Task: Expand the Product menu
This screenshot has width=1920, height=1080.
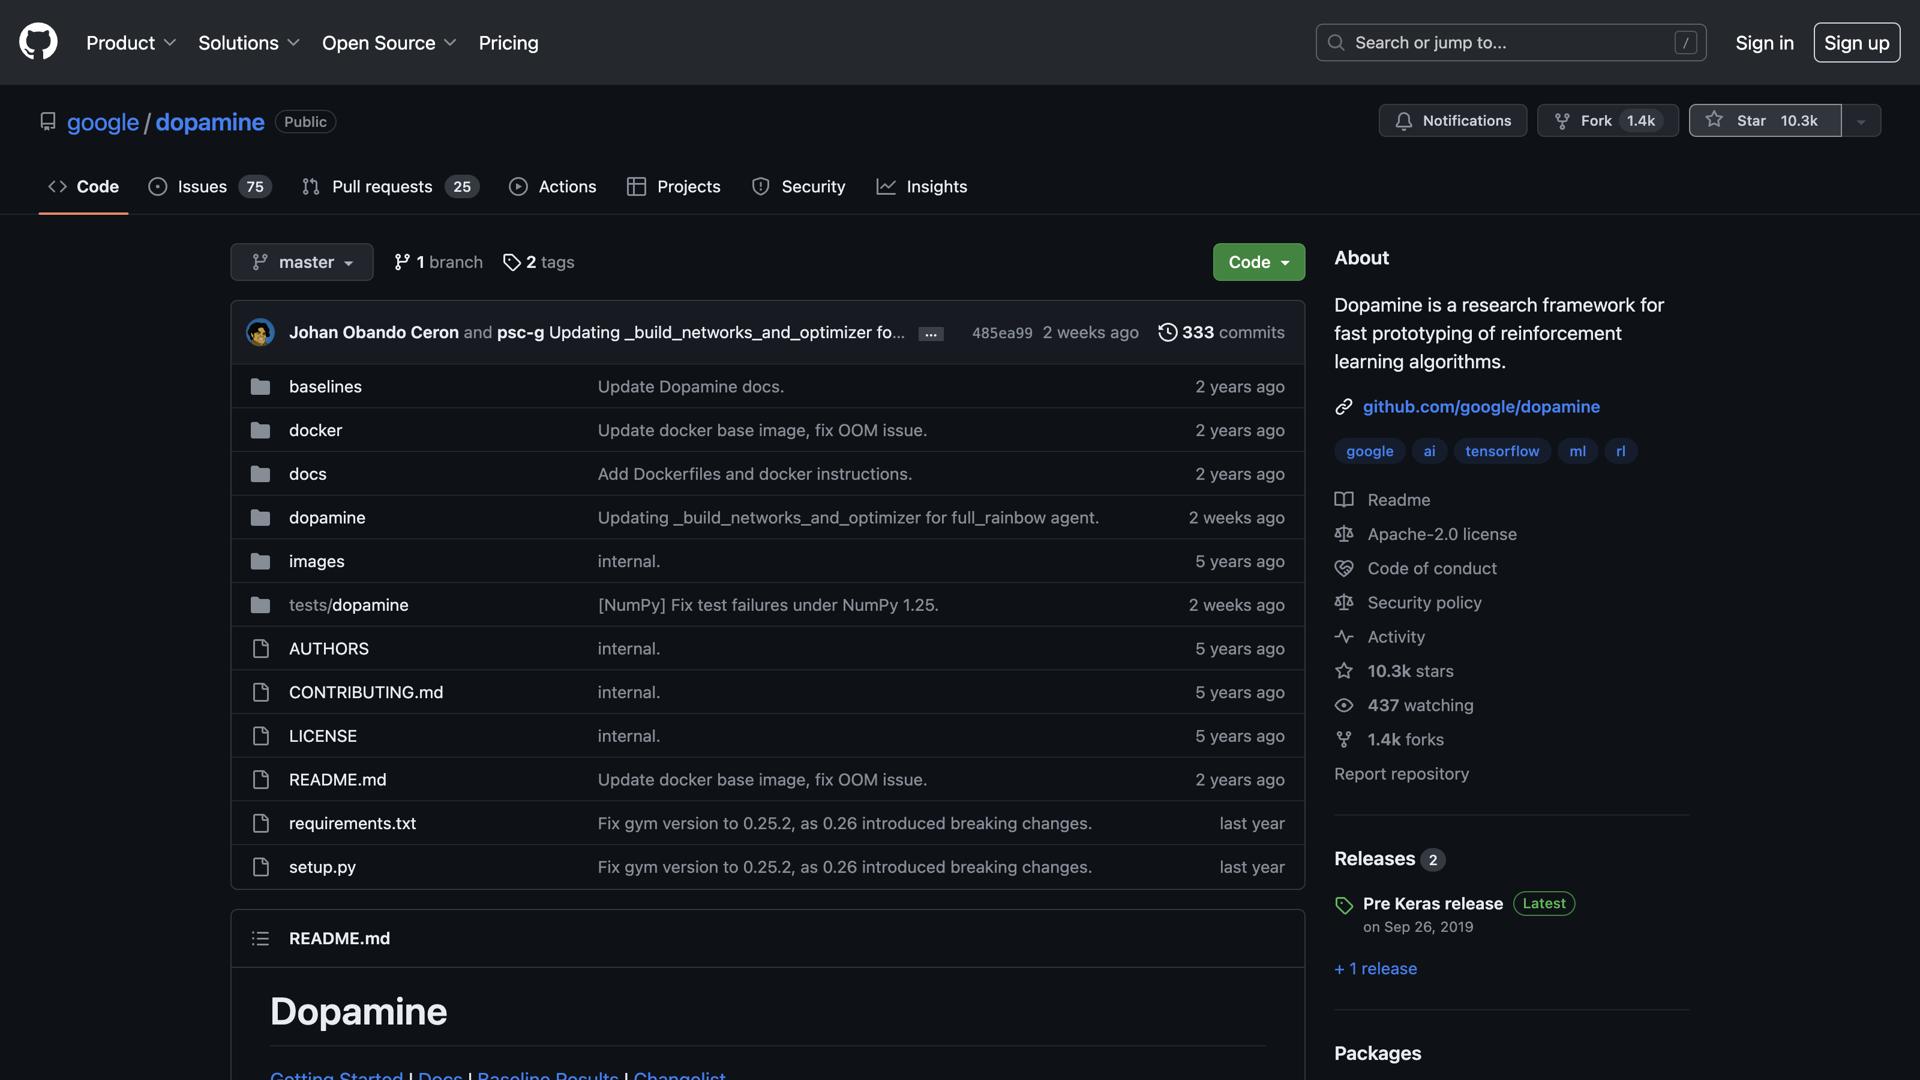Action: 131,43
